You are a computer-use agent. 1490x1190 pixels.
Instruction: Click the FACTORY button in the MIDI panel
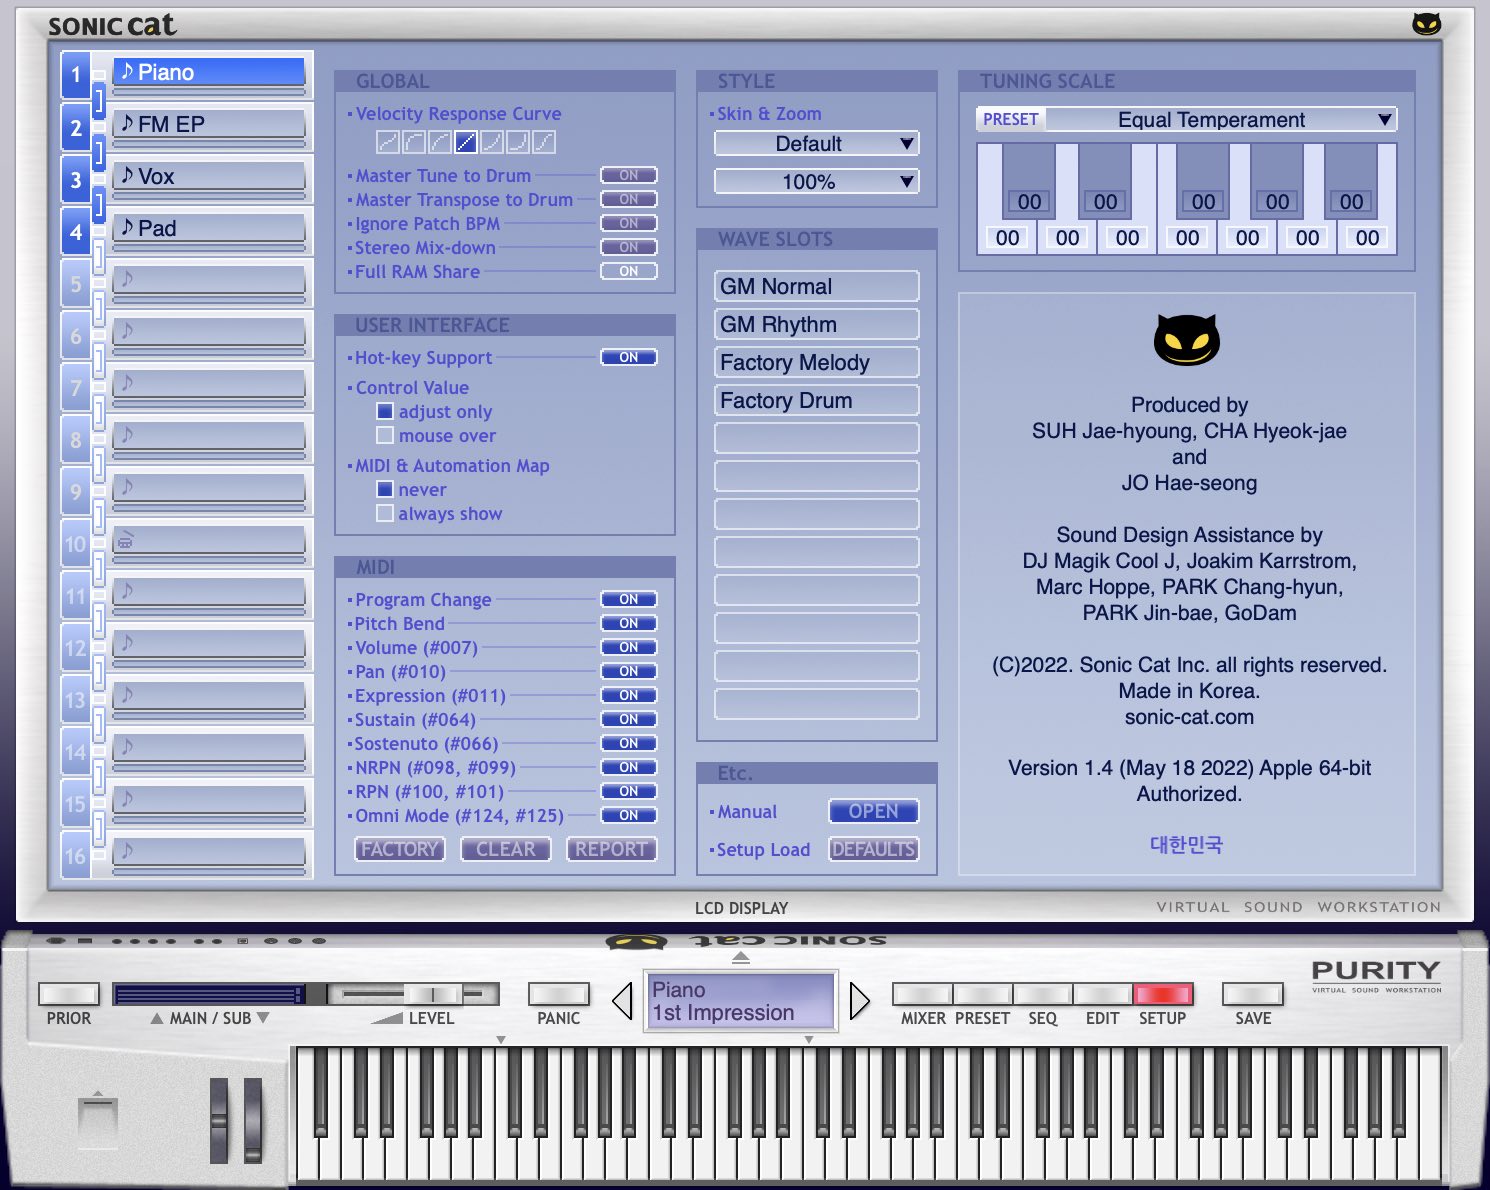point(399,849)
